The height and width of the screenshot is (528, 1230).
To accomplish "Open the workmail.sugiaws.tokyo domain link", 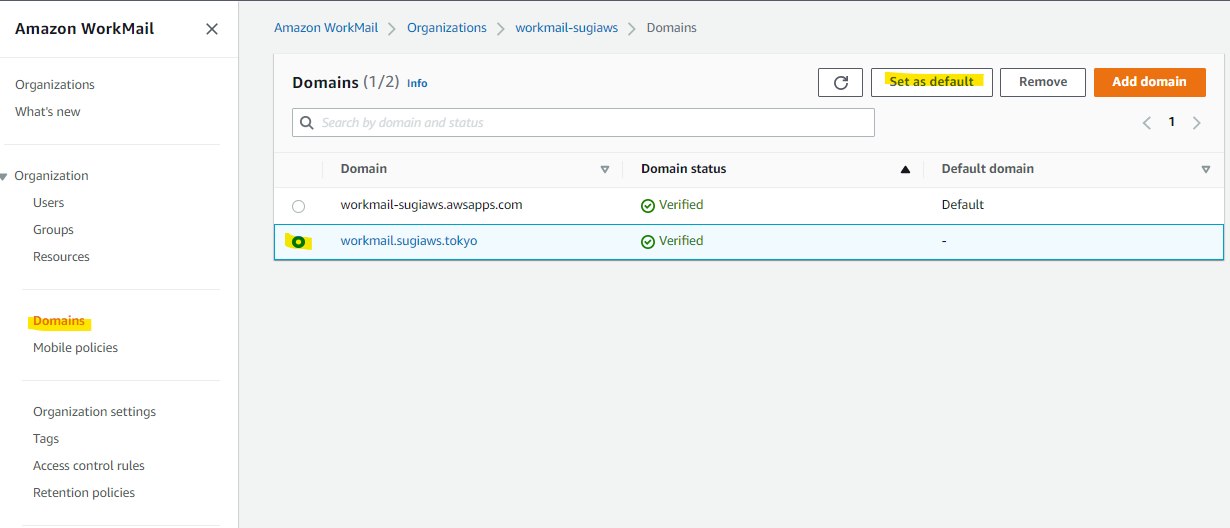I will pos(409,241).
